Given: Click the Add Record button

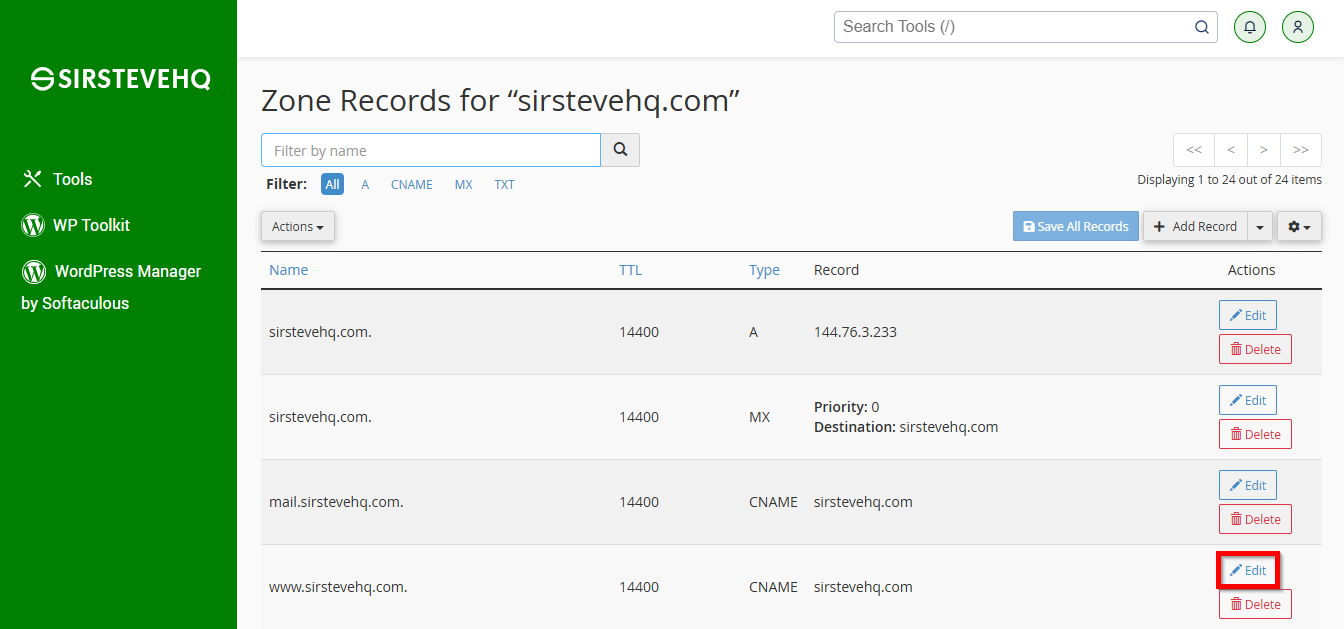Looking at the screenshot, I should point(1194,227).
